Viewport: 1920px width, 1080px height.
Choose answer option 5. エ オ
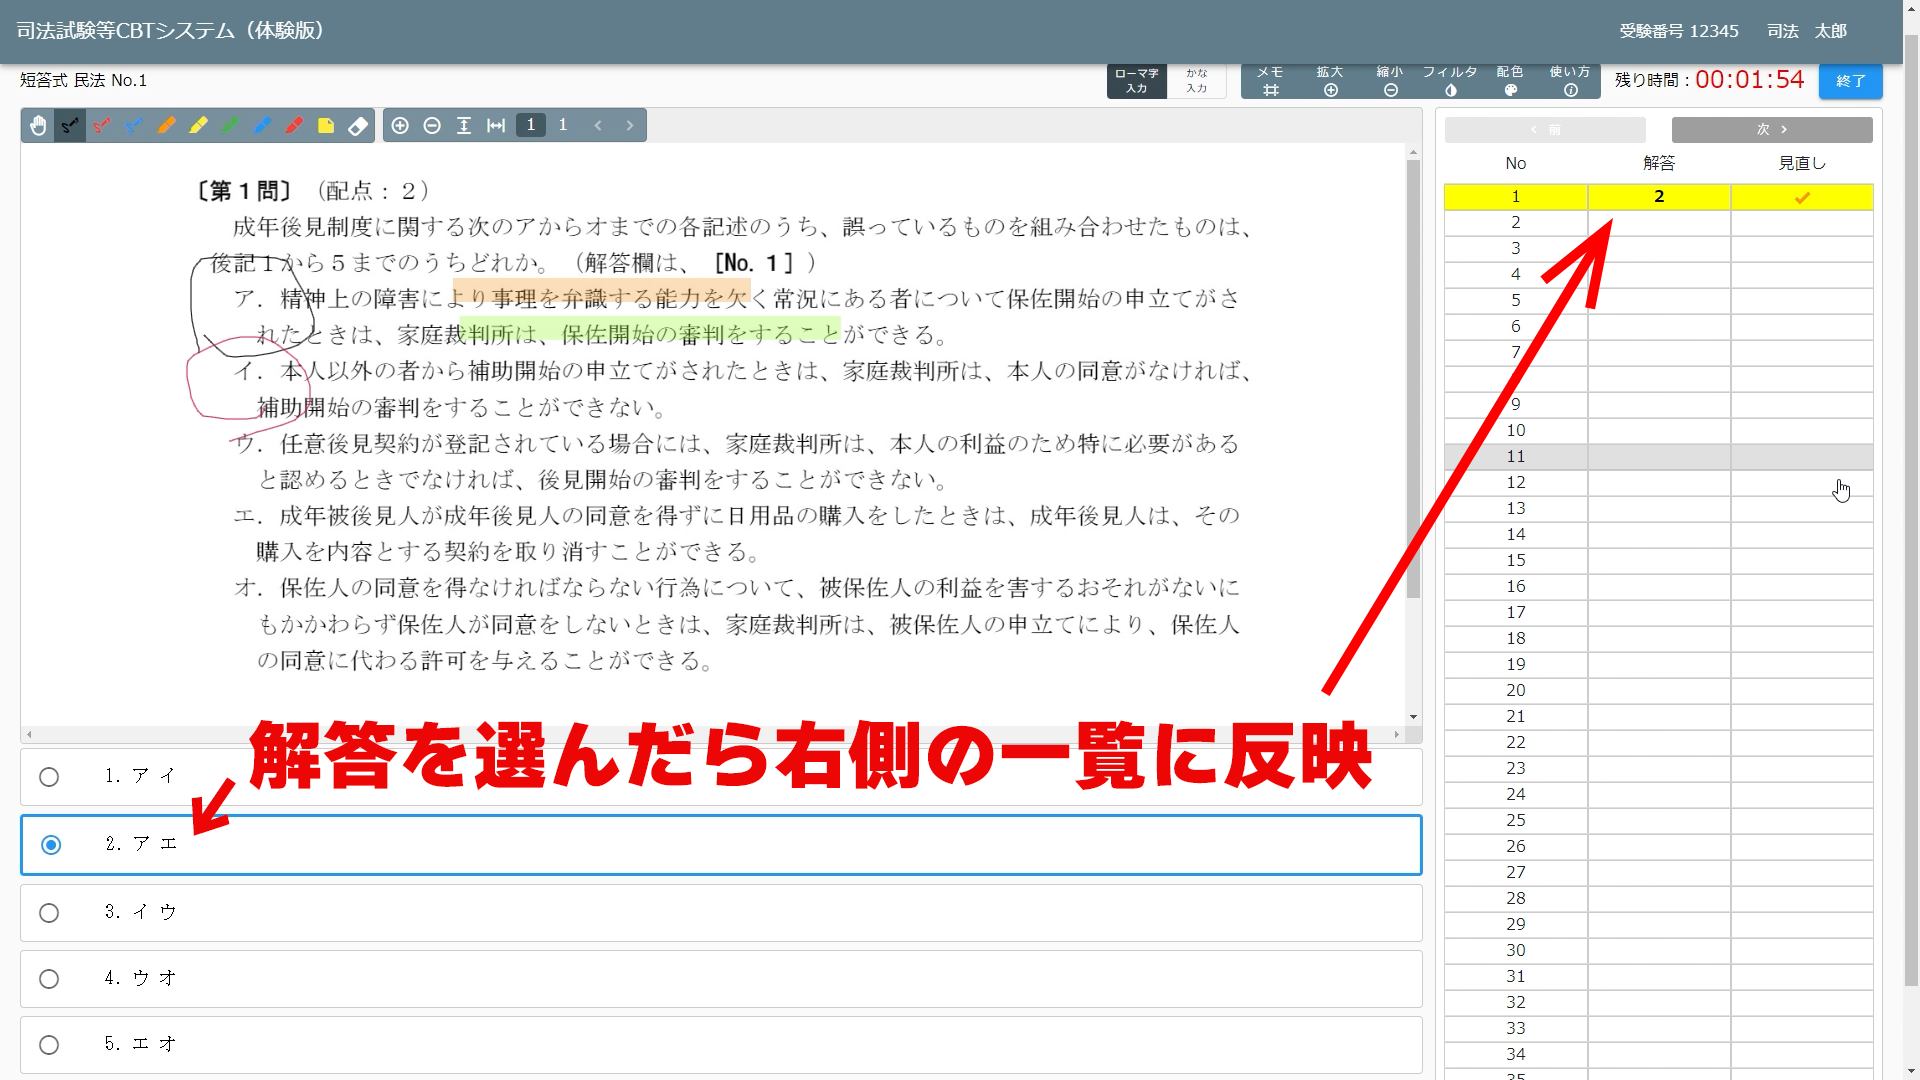pyautogui.click(x=49, y=1045)
